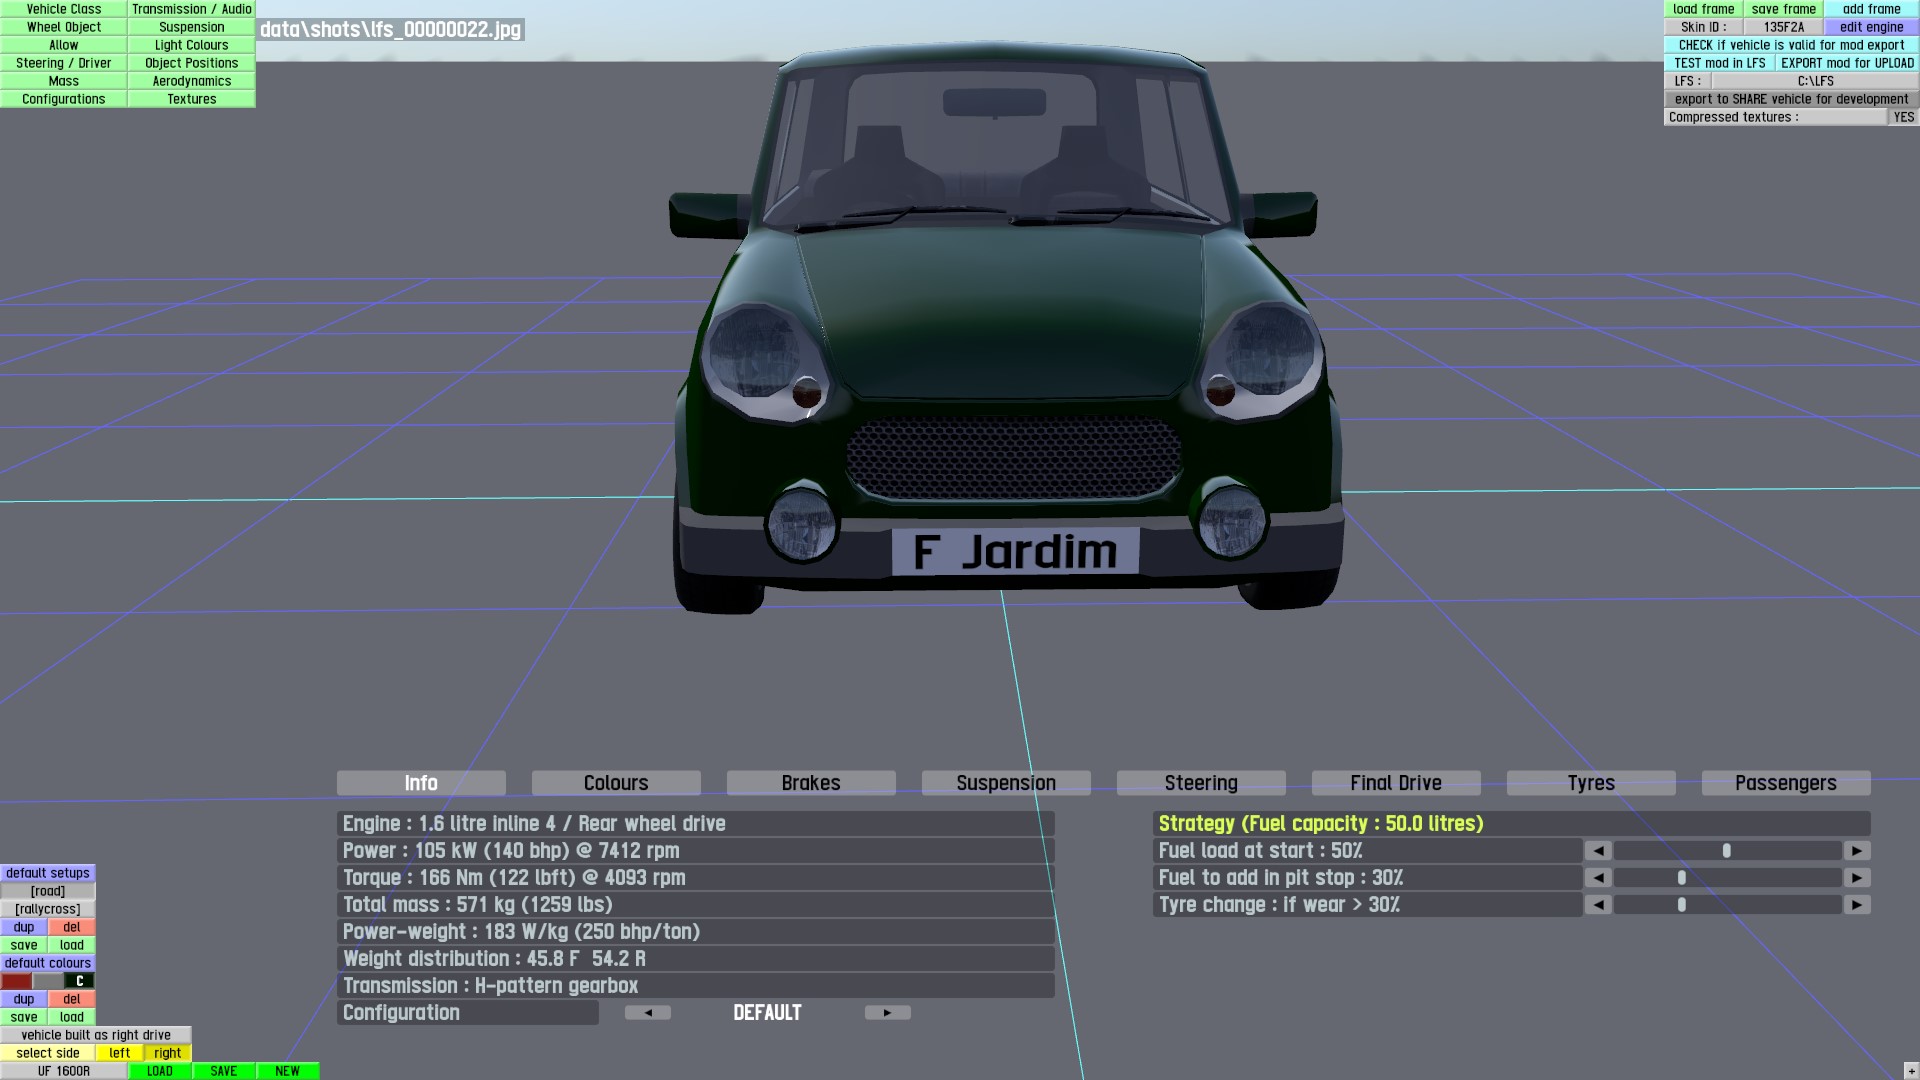Select left side driving position
The width and height of the screenshot is (1920, 1080).
tap(120, 1053)
